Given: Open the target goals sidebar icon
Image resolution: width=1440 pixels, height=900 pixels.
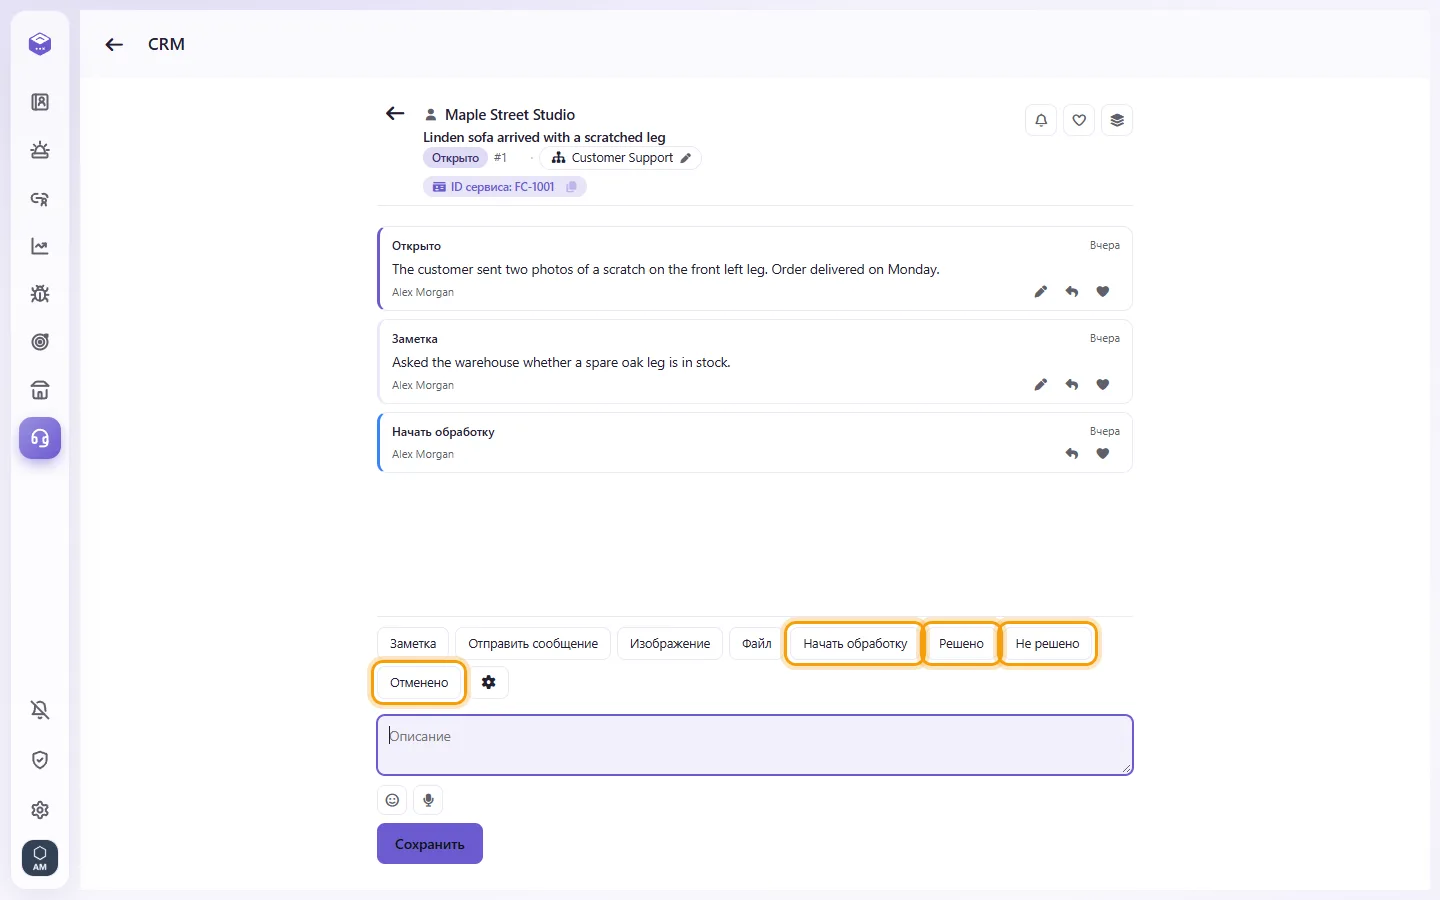Looking at the screenshot, I should 40,342.
